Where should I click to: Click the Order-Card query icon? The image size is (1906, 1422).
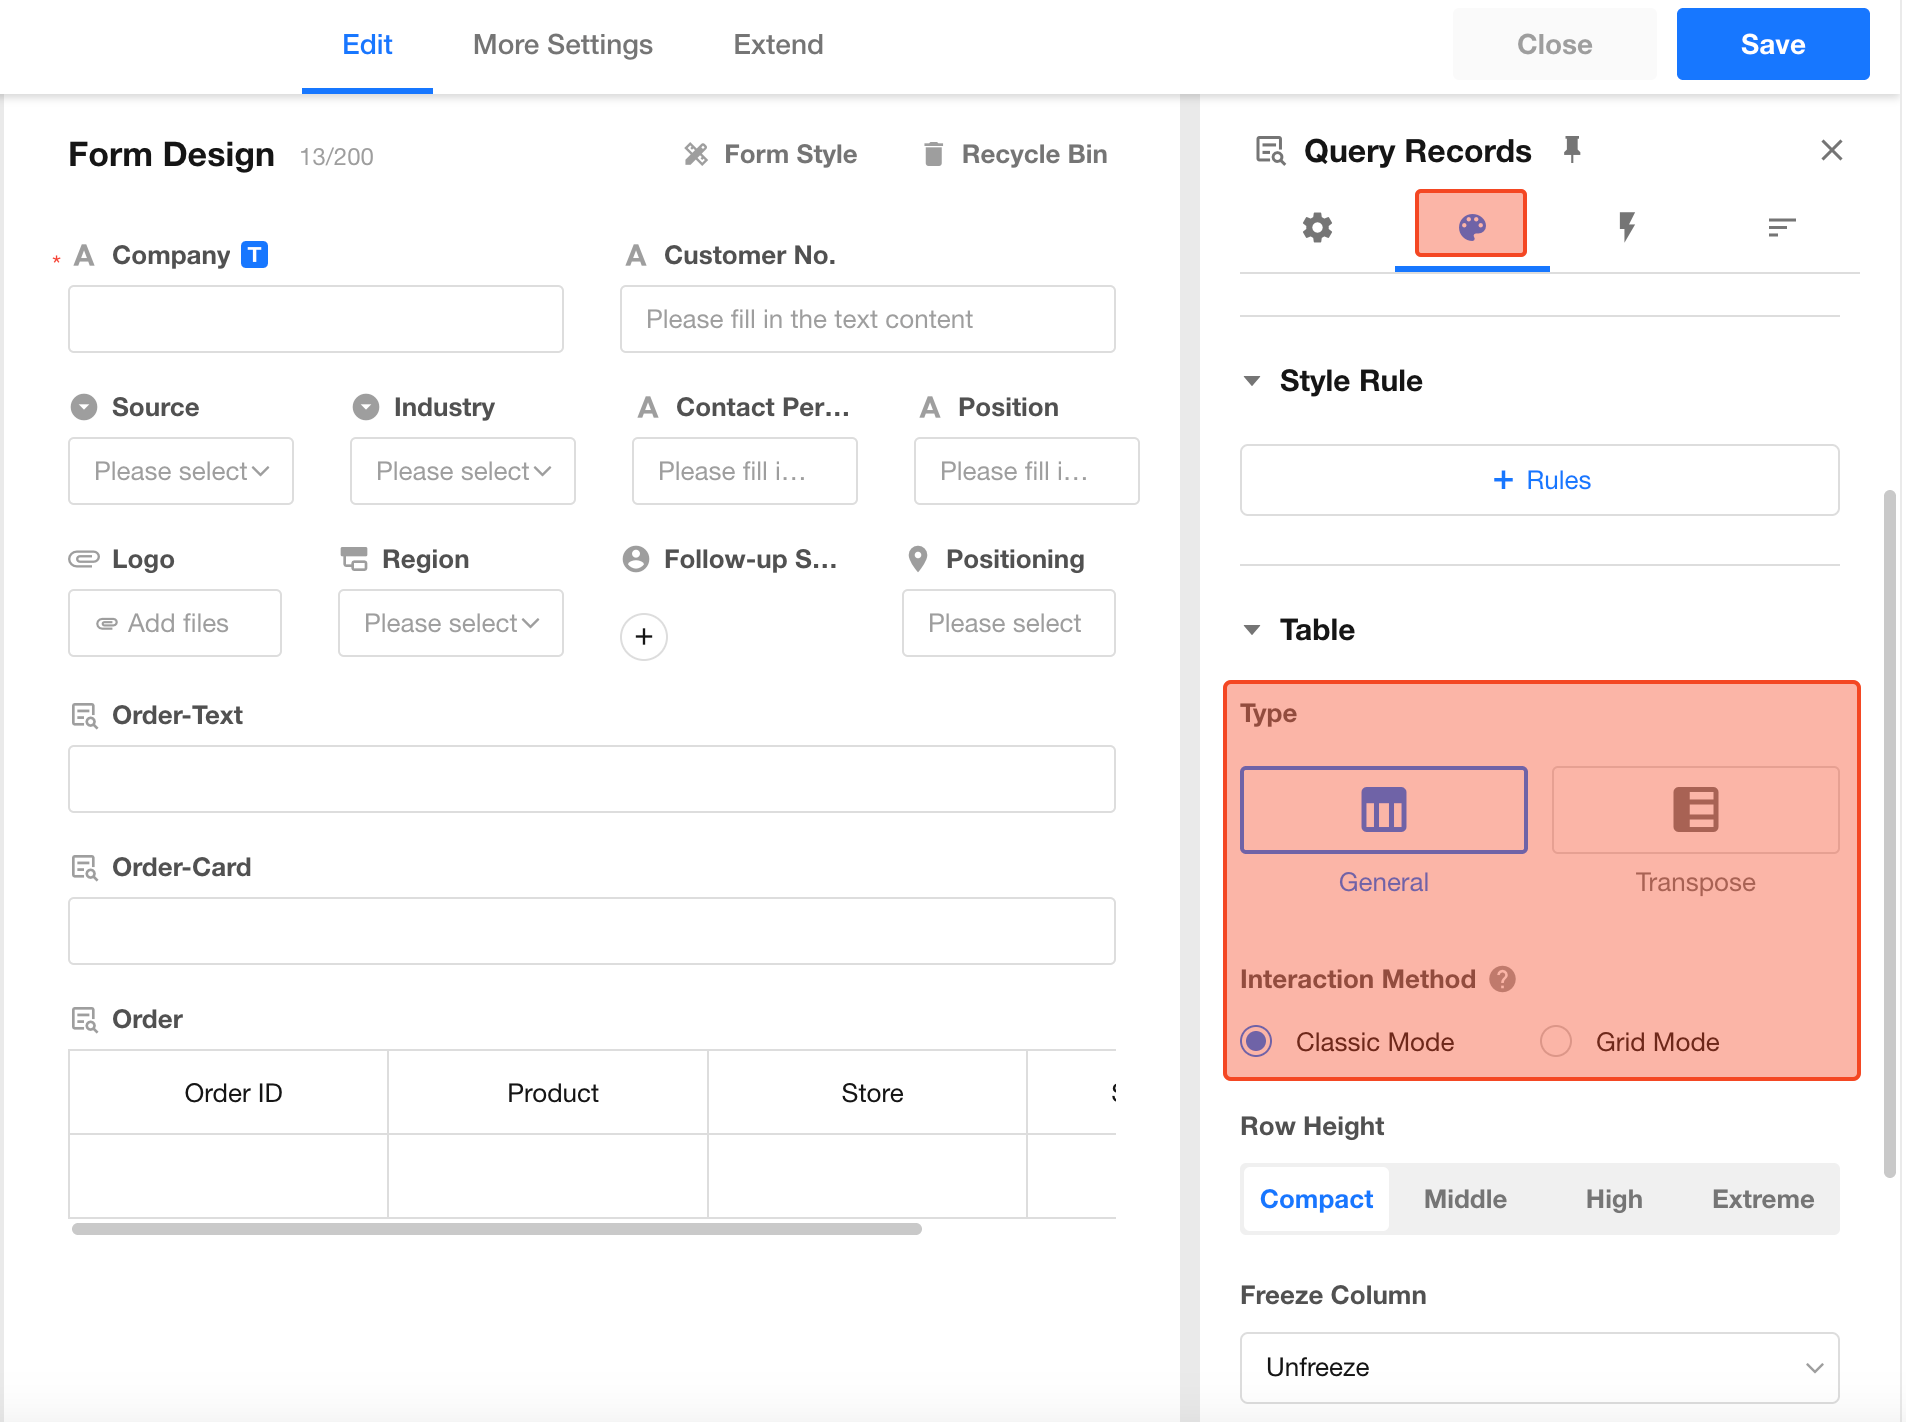pyautogui.click(x=84, y=867)
